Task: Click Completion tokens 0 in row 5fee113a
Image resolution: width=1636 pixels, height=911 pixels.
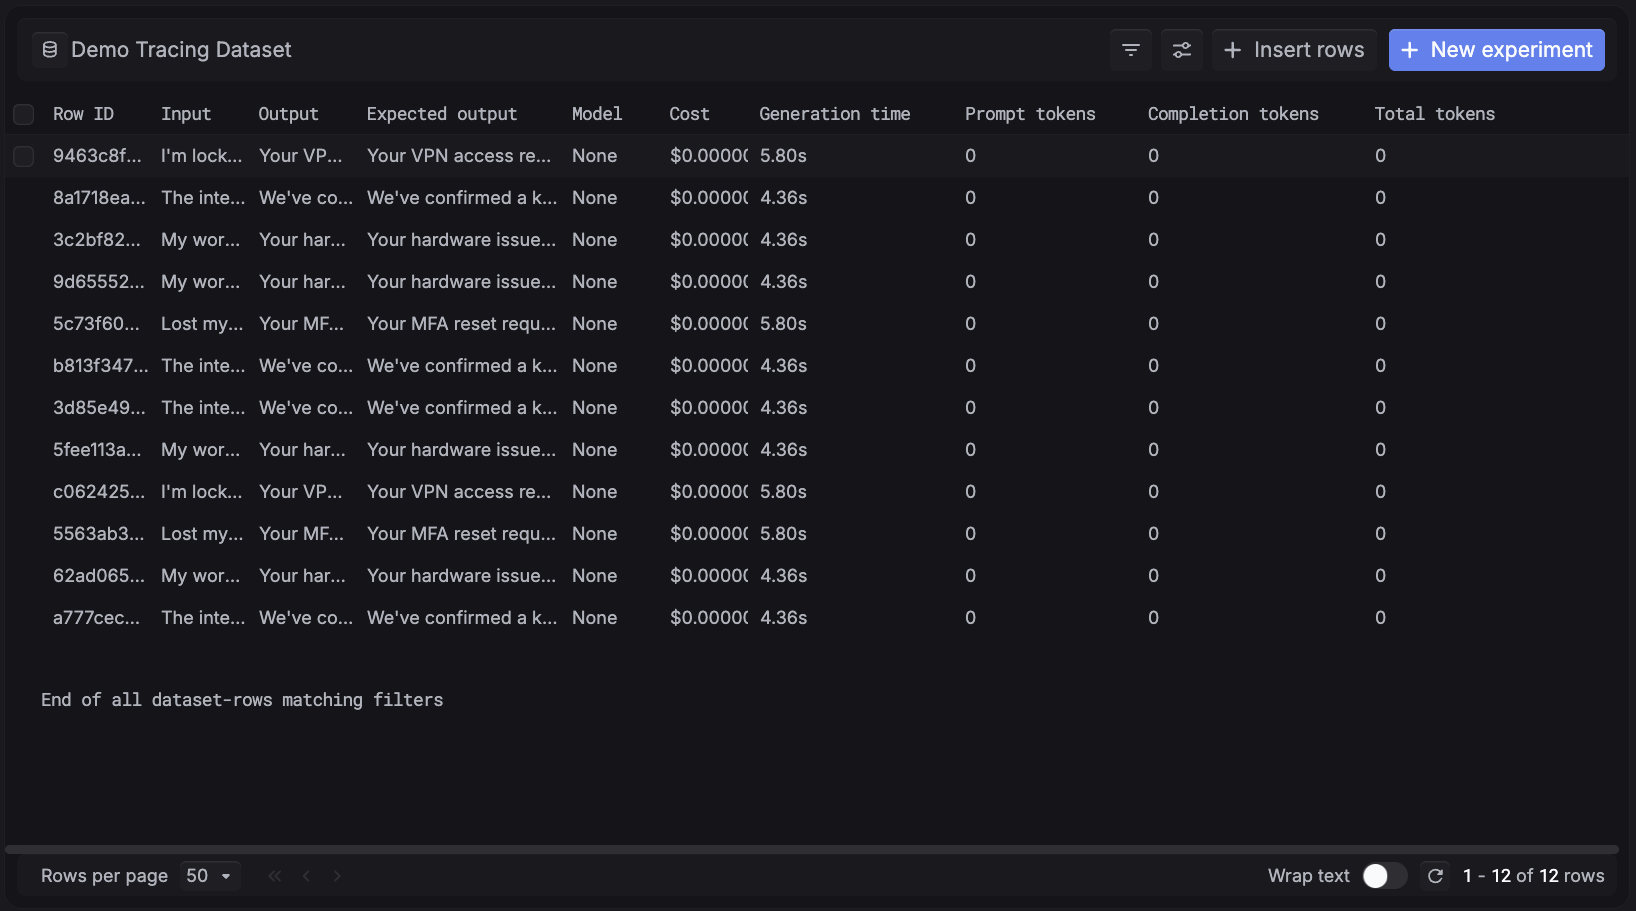Action: [x=1153, y=450]
